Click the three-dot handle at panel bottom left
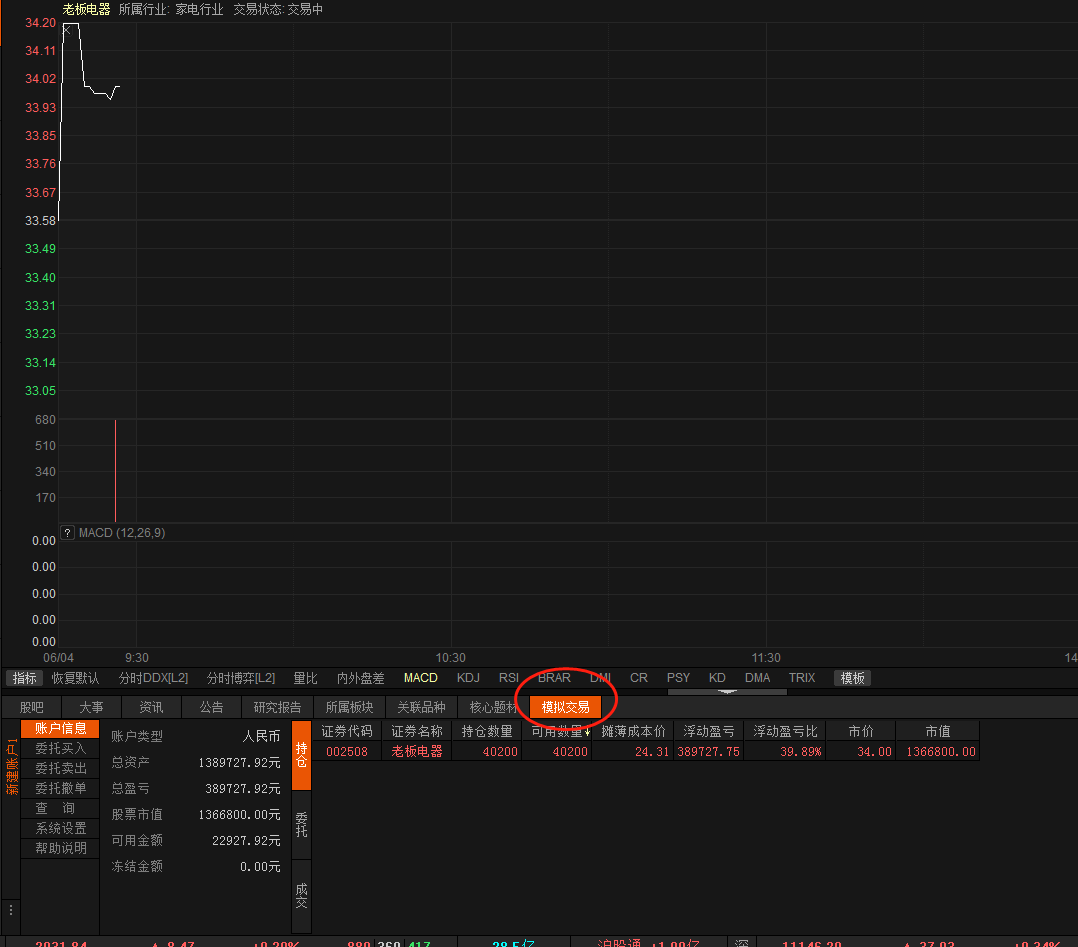The height and width of the screenshot is (947, 1078). click(11, 910)
